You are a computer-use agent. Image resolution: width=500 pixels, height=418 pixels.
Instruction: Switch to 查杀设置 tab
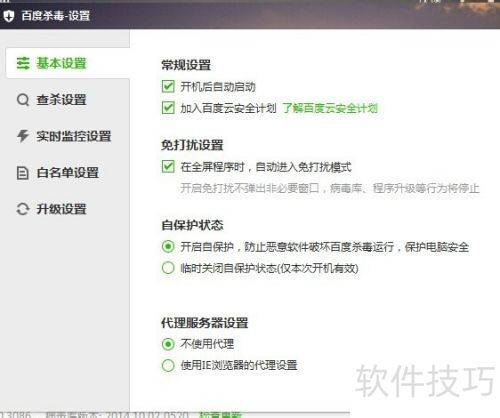click(61, 100)
